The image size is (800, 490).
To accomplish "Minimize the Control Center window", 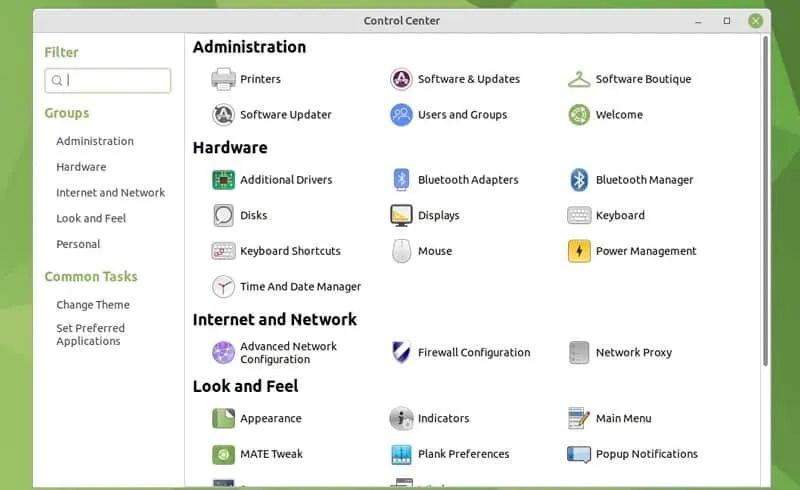I will tap(698, 21).
